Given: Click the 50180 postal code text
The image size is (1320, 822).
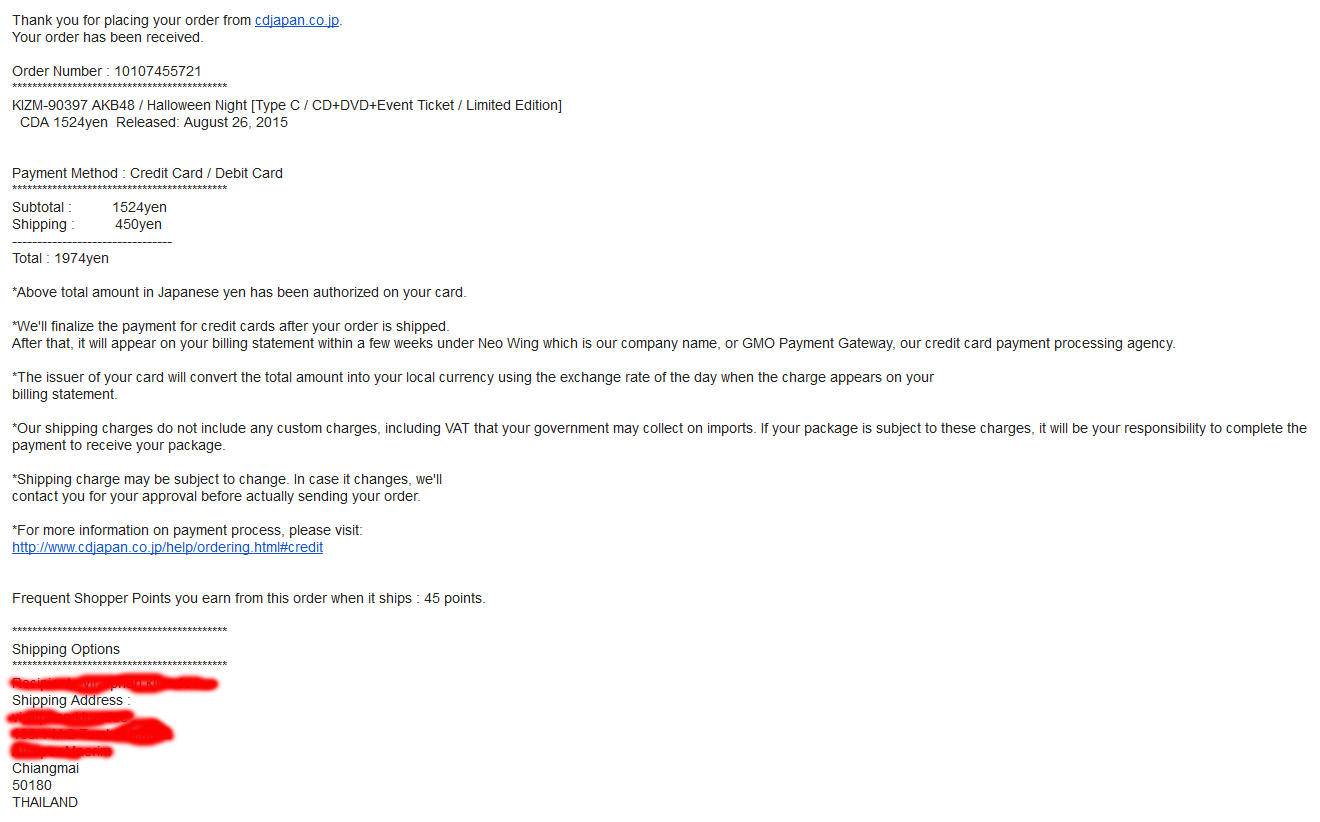Looking at the screenshot, I should point(32,785).
